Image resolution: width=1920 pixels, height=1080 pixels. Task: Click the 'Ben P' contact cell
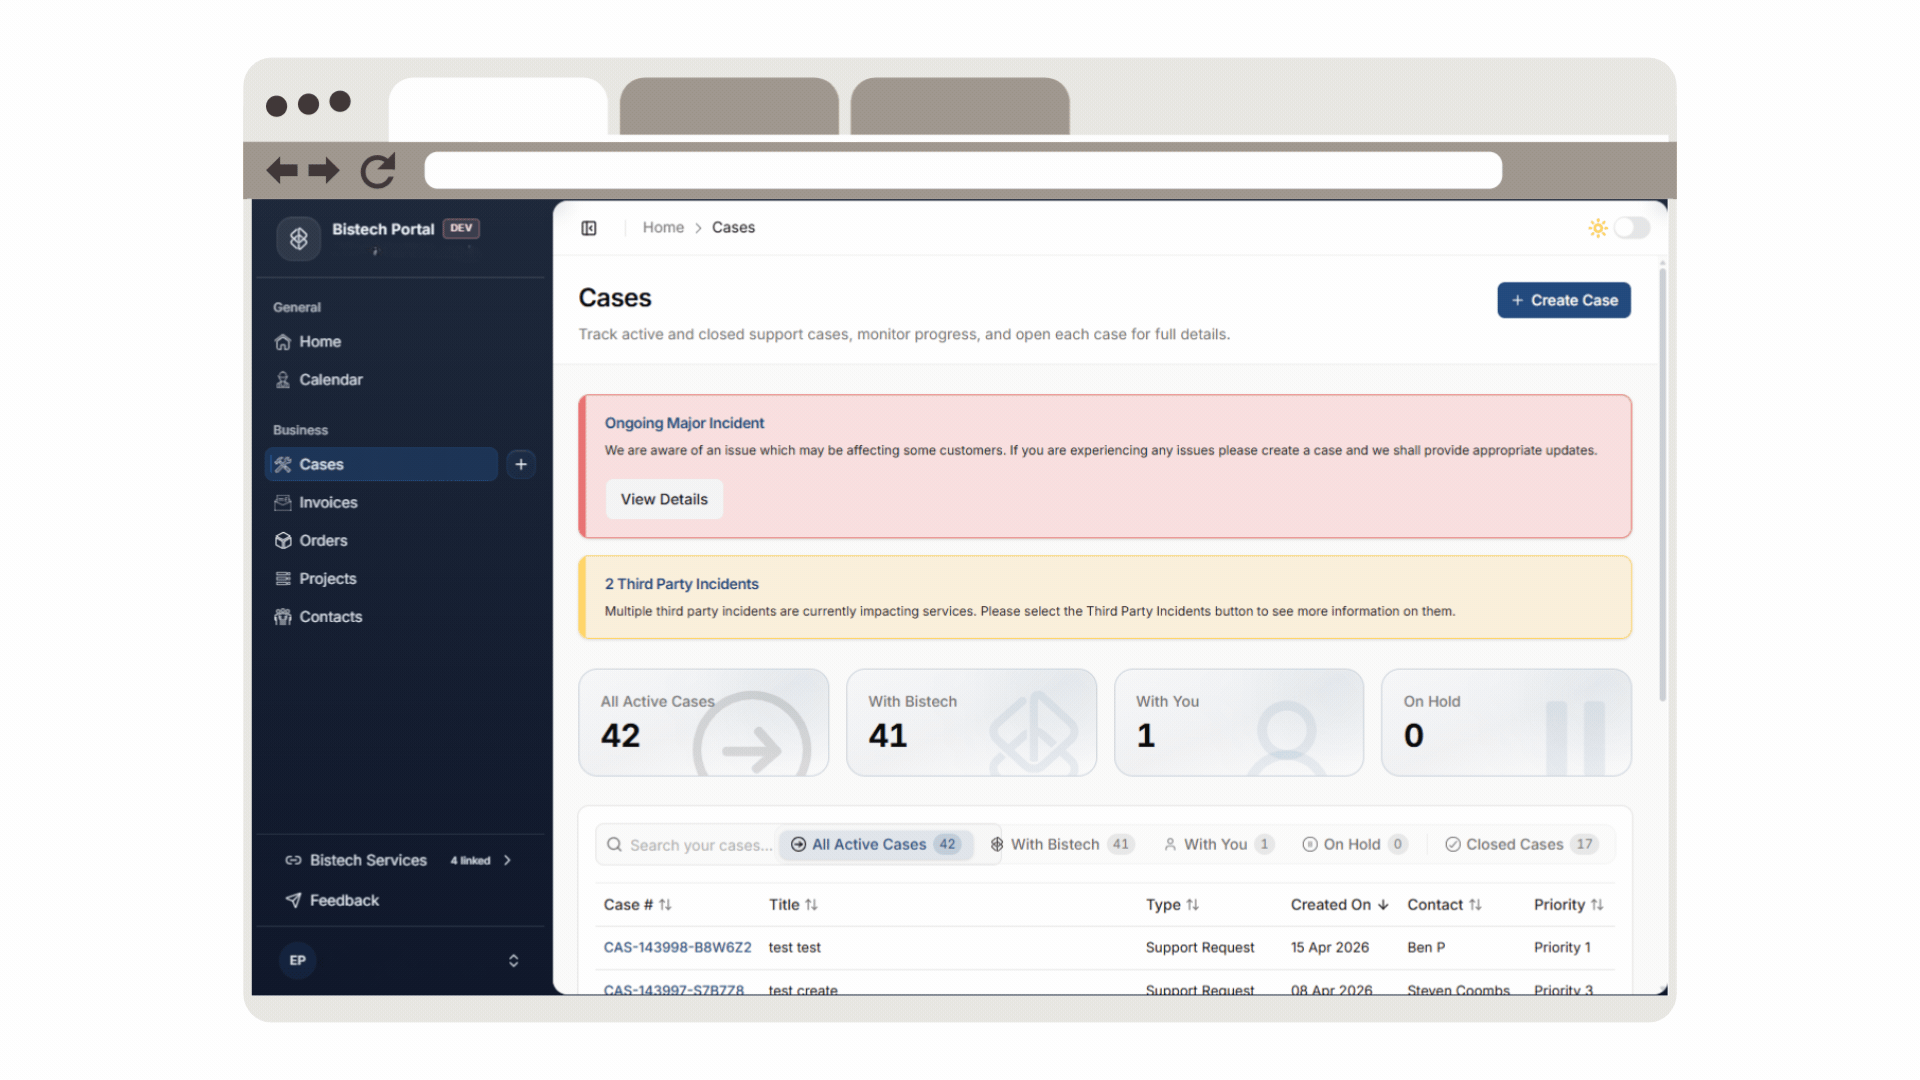[x=1426, y=948]
